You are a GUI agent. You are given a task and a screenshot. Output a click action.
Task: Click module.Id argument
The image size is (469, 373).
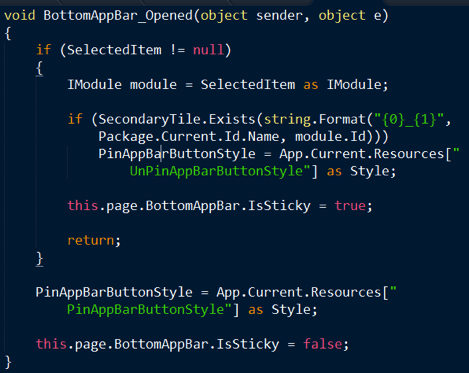coord(330,137)
